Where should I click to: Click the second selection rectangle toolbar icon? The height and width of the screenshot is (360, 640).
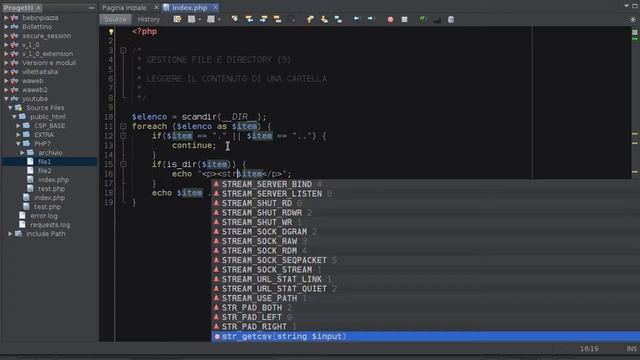coord(211,19)
